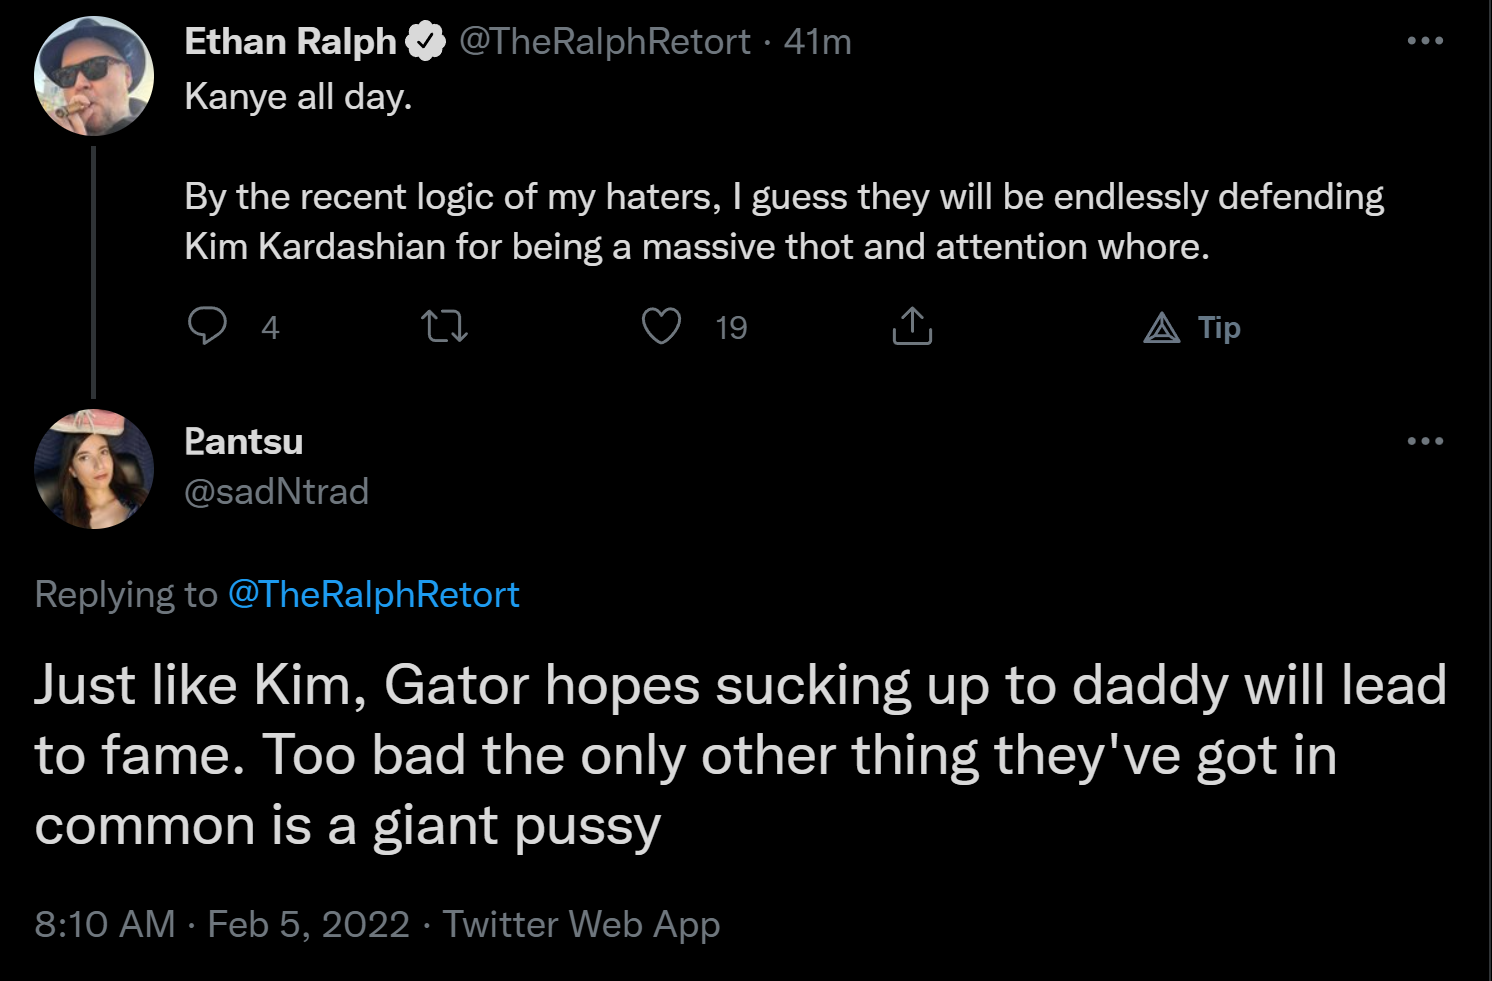Open the share tweet icon
The height and width of the screenshot is (981, 1492).
tap(912, 326)
